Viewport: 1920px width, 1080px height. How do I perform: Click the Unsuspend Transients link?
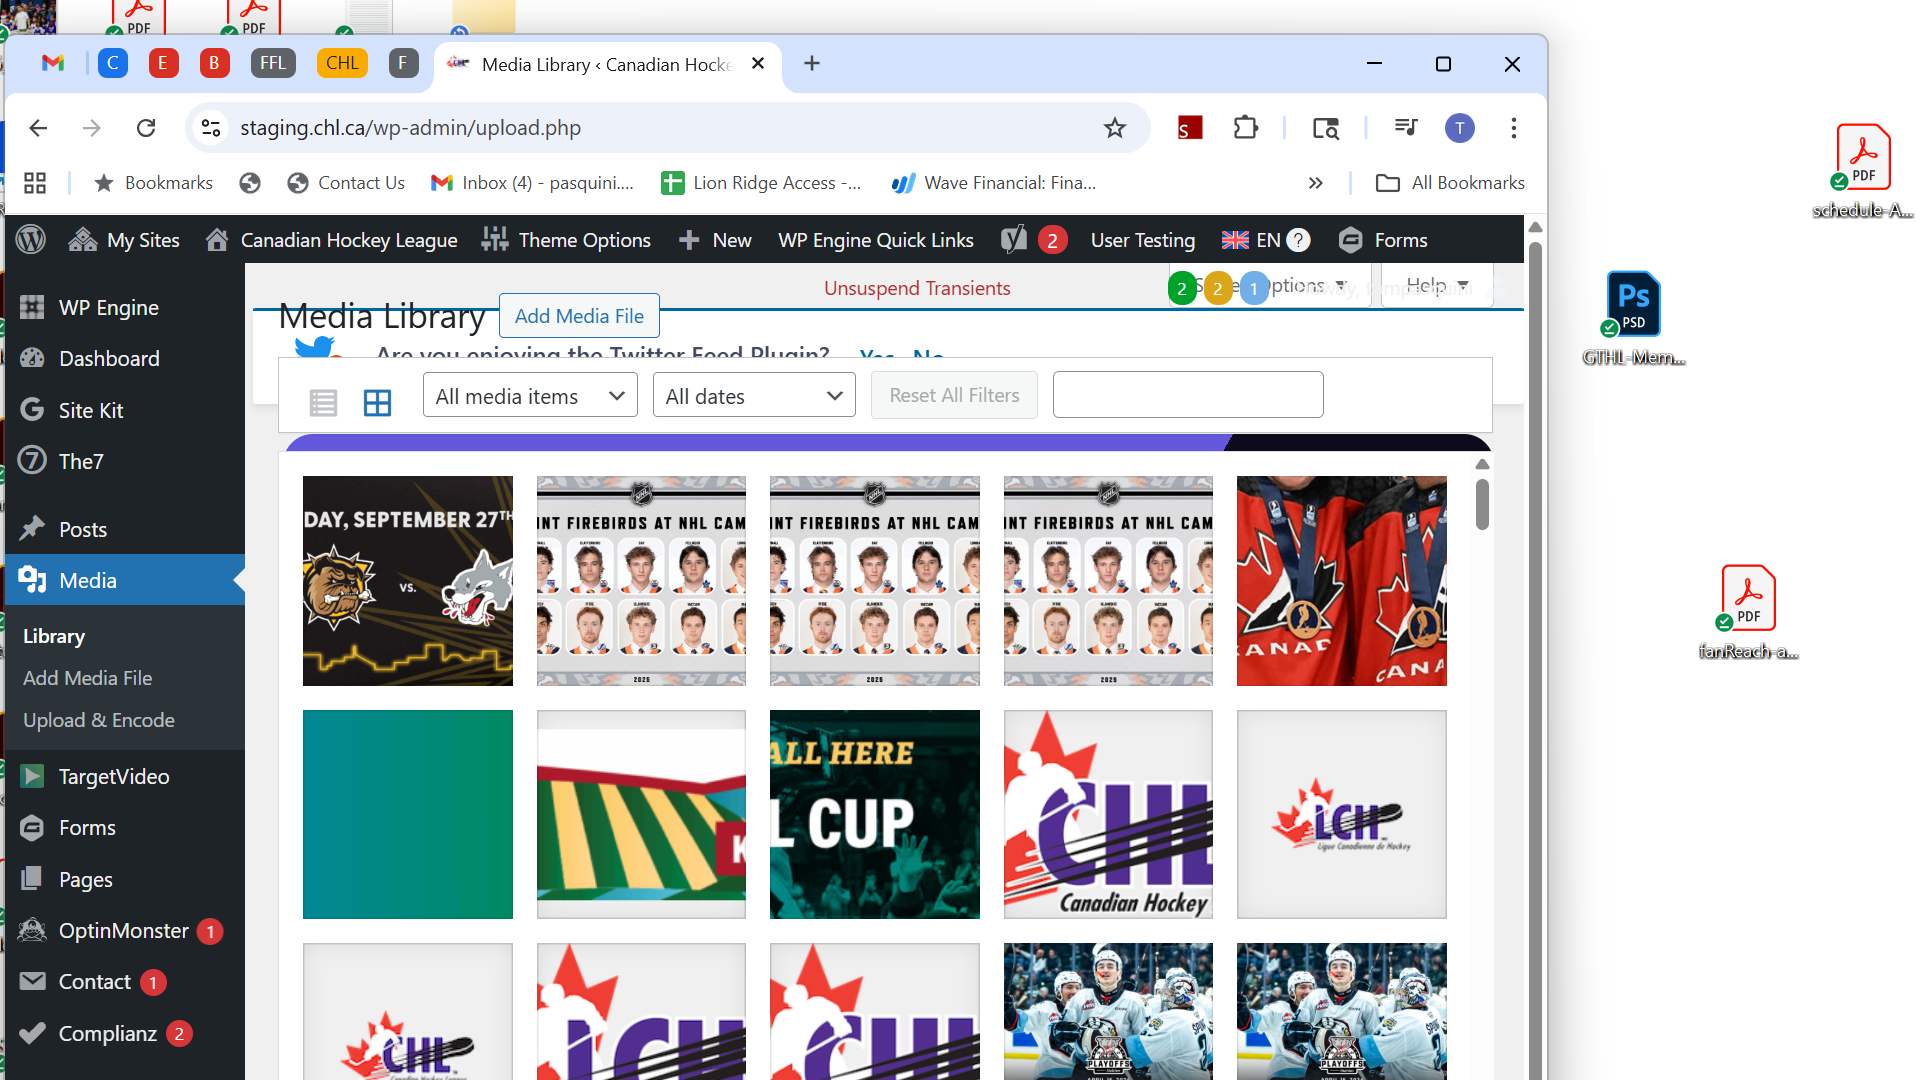[x=917, y=288]
